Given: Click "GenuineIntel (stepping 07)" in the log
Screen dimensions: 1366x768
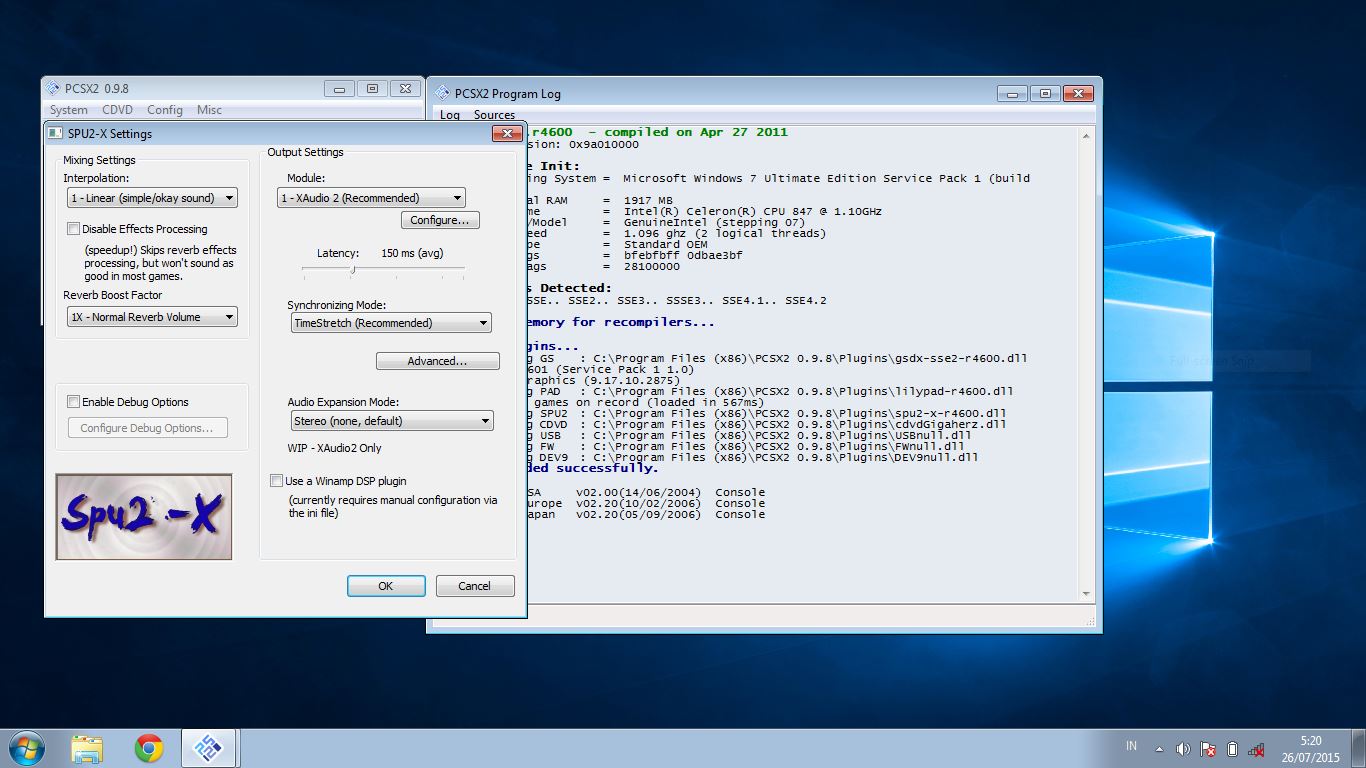Looking at the screenshot, I should (x=714, y=223).
